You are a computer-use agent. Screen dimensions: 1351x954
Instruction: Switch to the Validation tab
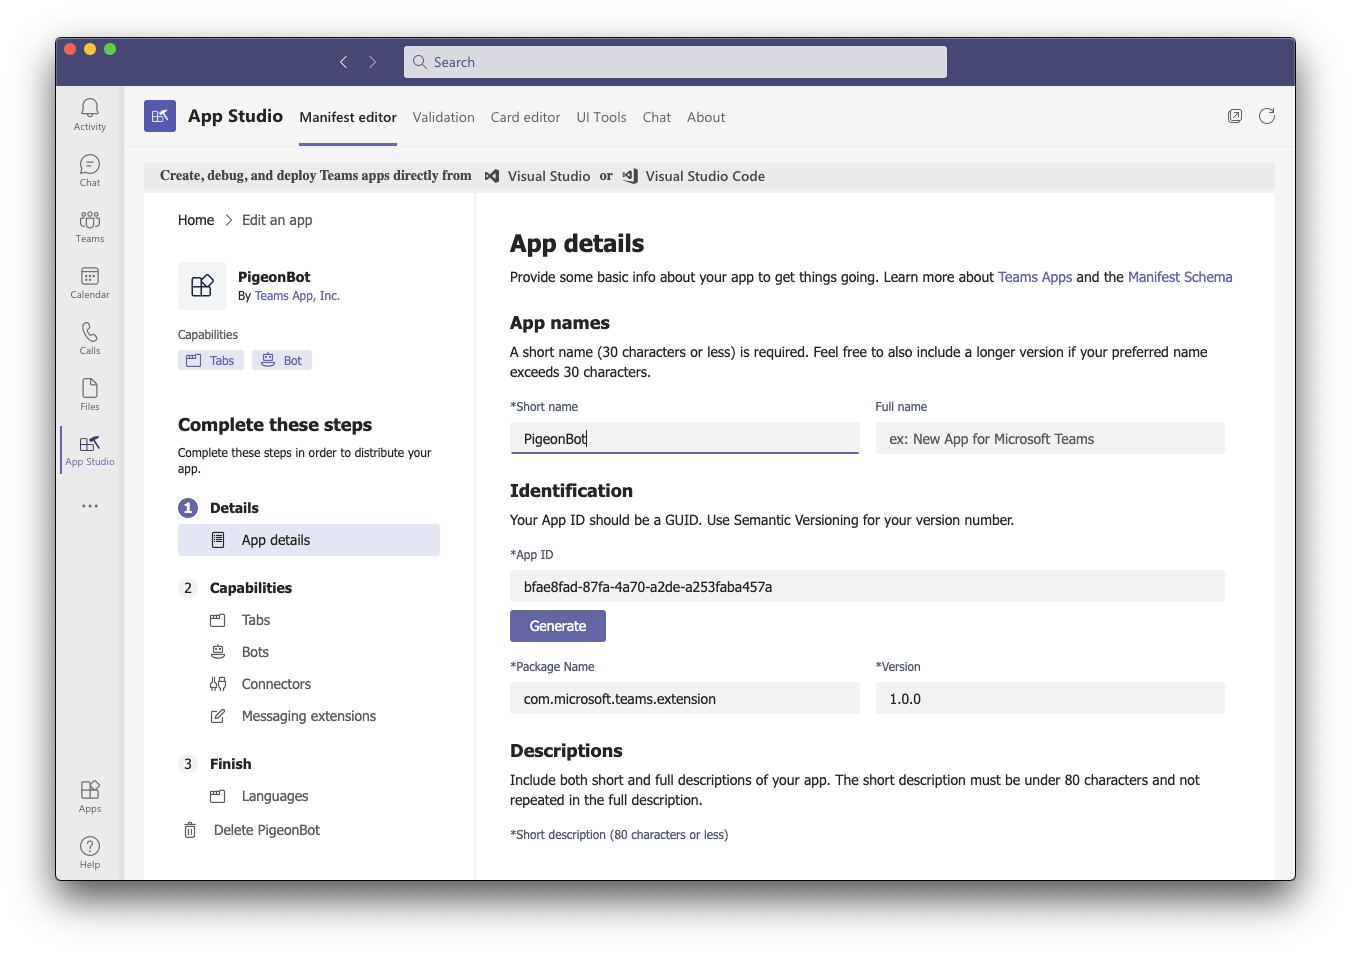[x=443, y=117]
